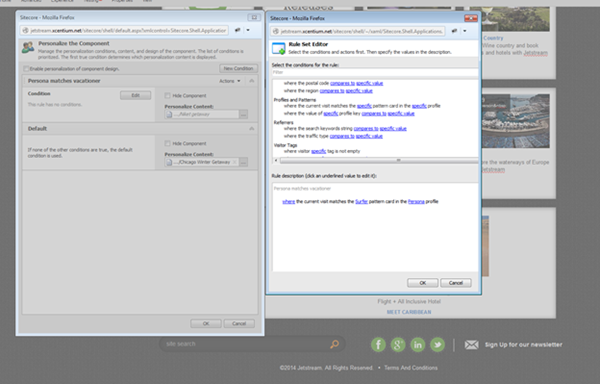The image size is (600, 384).
Task: Click the newsletter envelope icon
Action: point(471,345)
